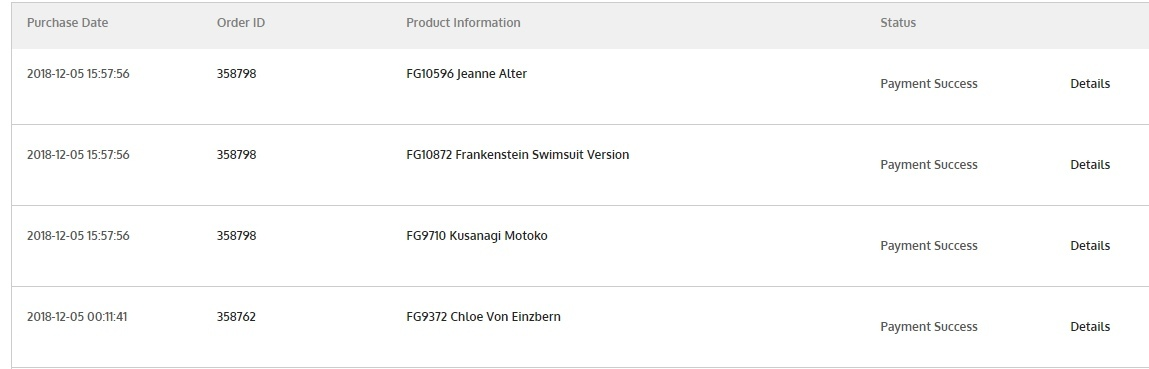Screen dimensions: 1149x369
Task: Click the Order ID column header
Action: pyautogui.click(x=241, y=23)
